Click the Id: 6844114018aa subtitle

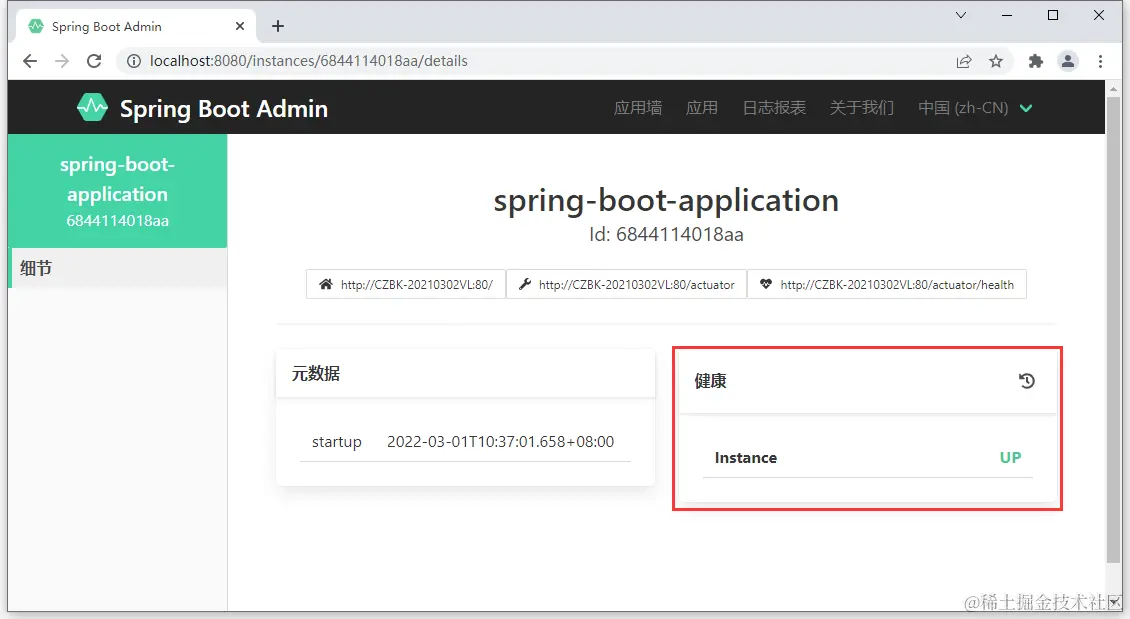[x=666, y=235]
